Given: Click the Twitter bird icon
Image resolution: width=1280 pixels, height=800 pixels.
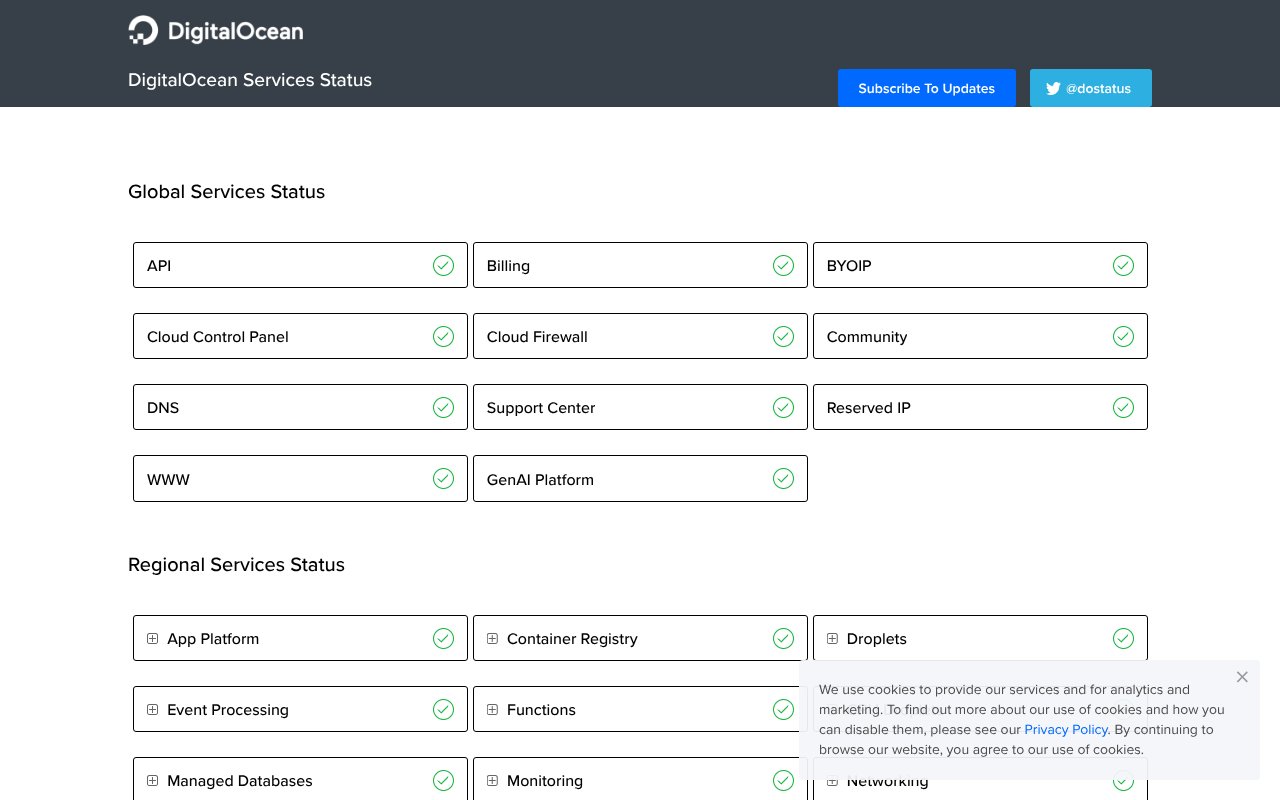Looking at the screenshot, I should [1053, 88].
